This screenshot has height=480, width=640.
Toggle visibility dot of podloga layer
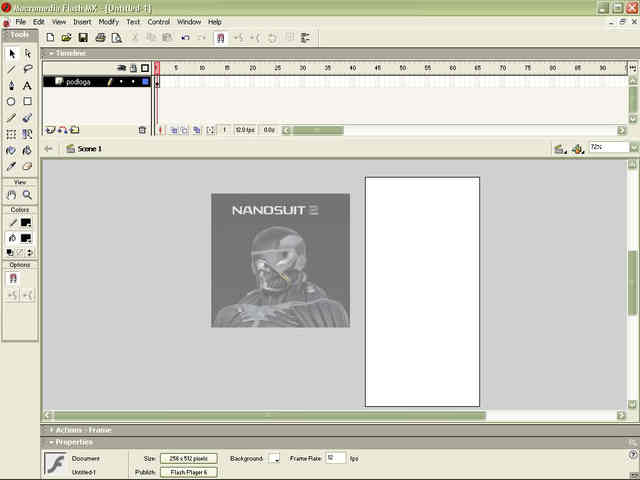(121, 82)
